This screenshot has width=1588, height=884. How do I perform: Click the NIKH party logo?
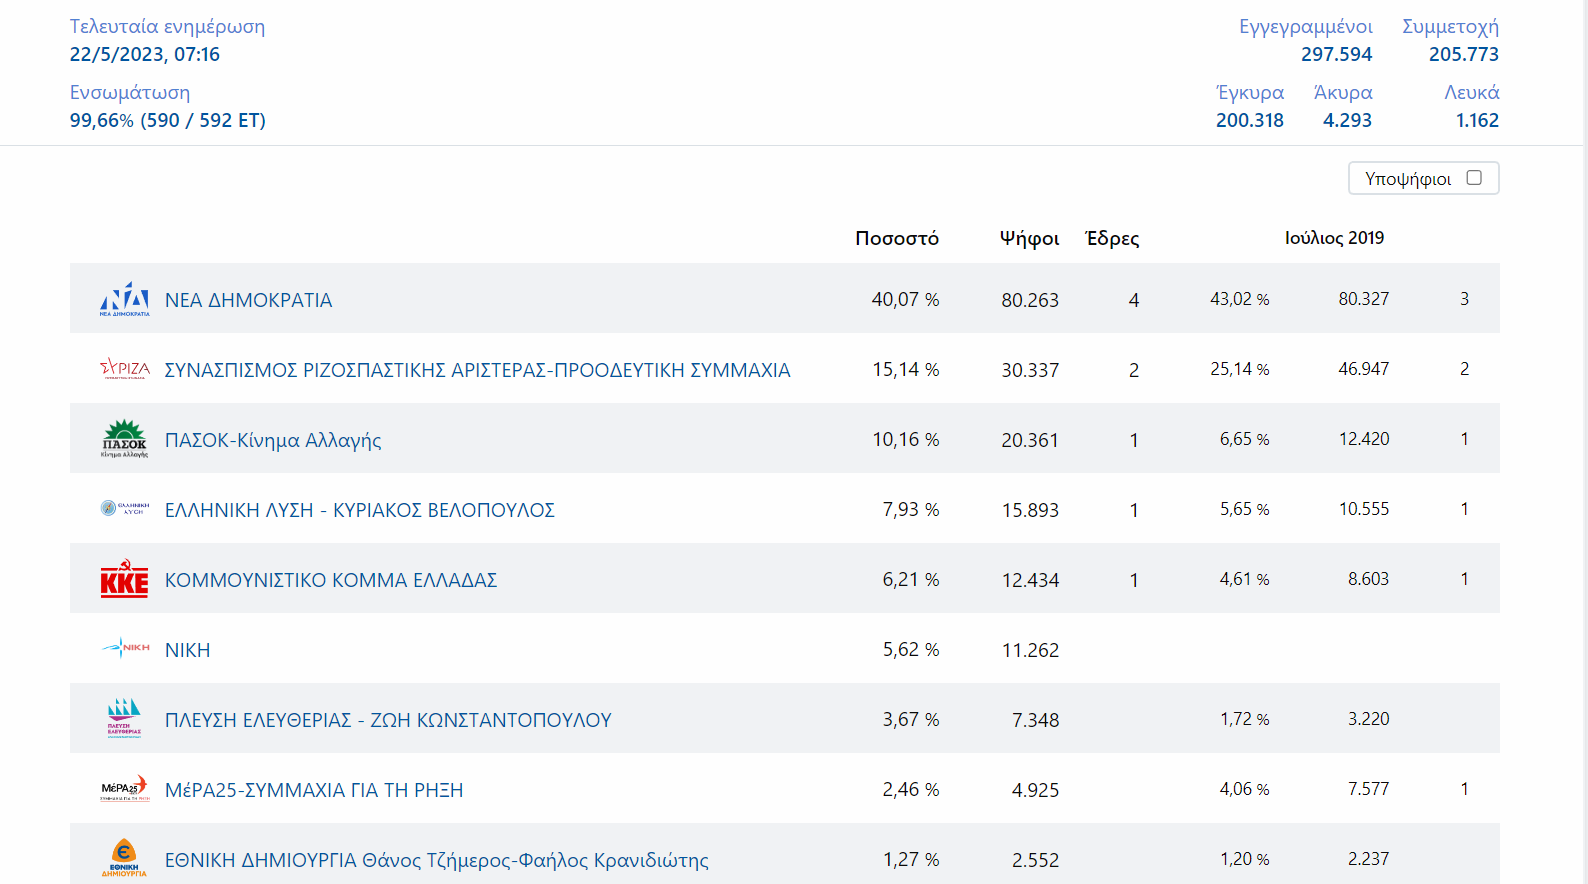click(124, 648)
